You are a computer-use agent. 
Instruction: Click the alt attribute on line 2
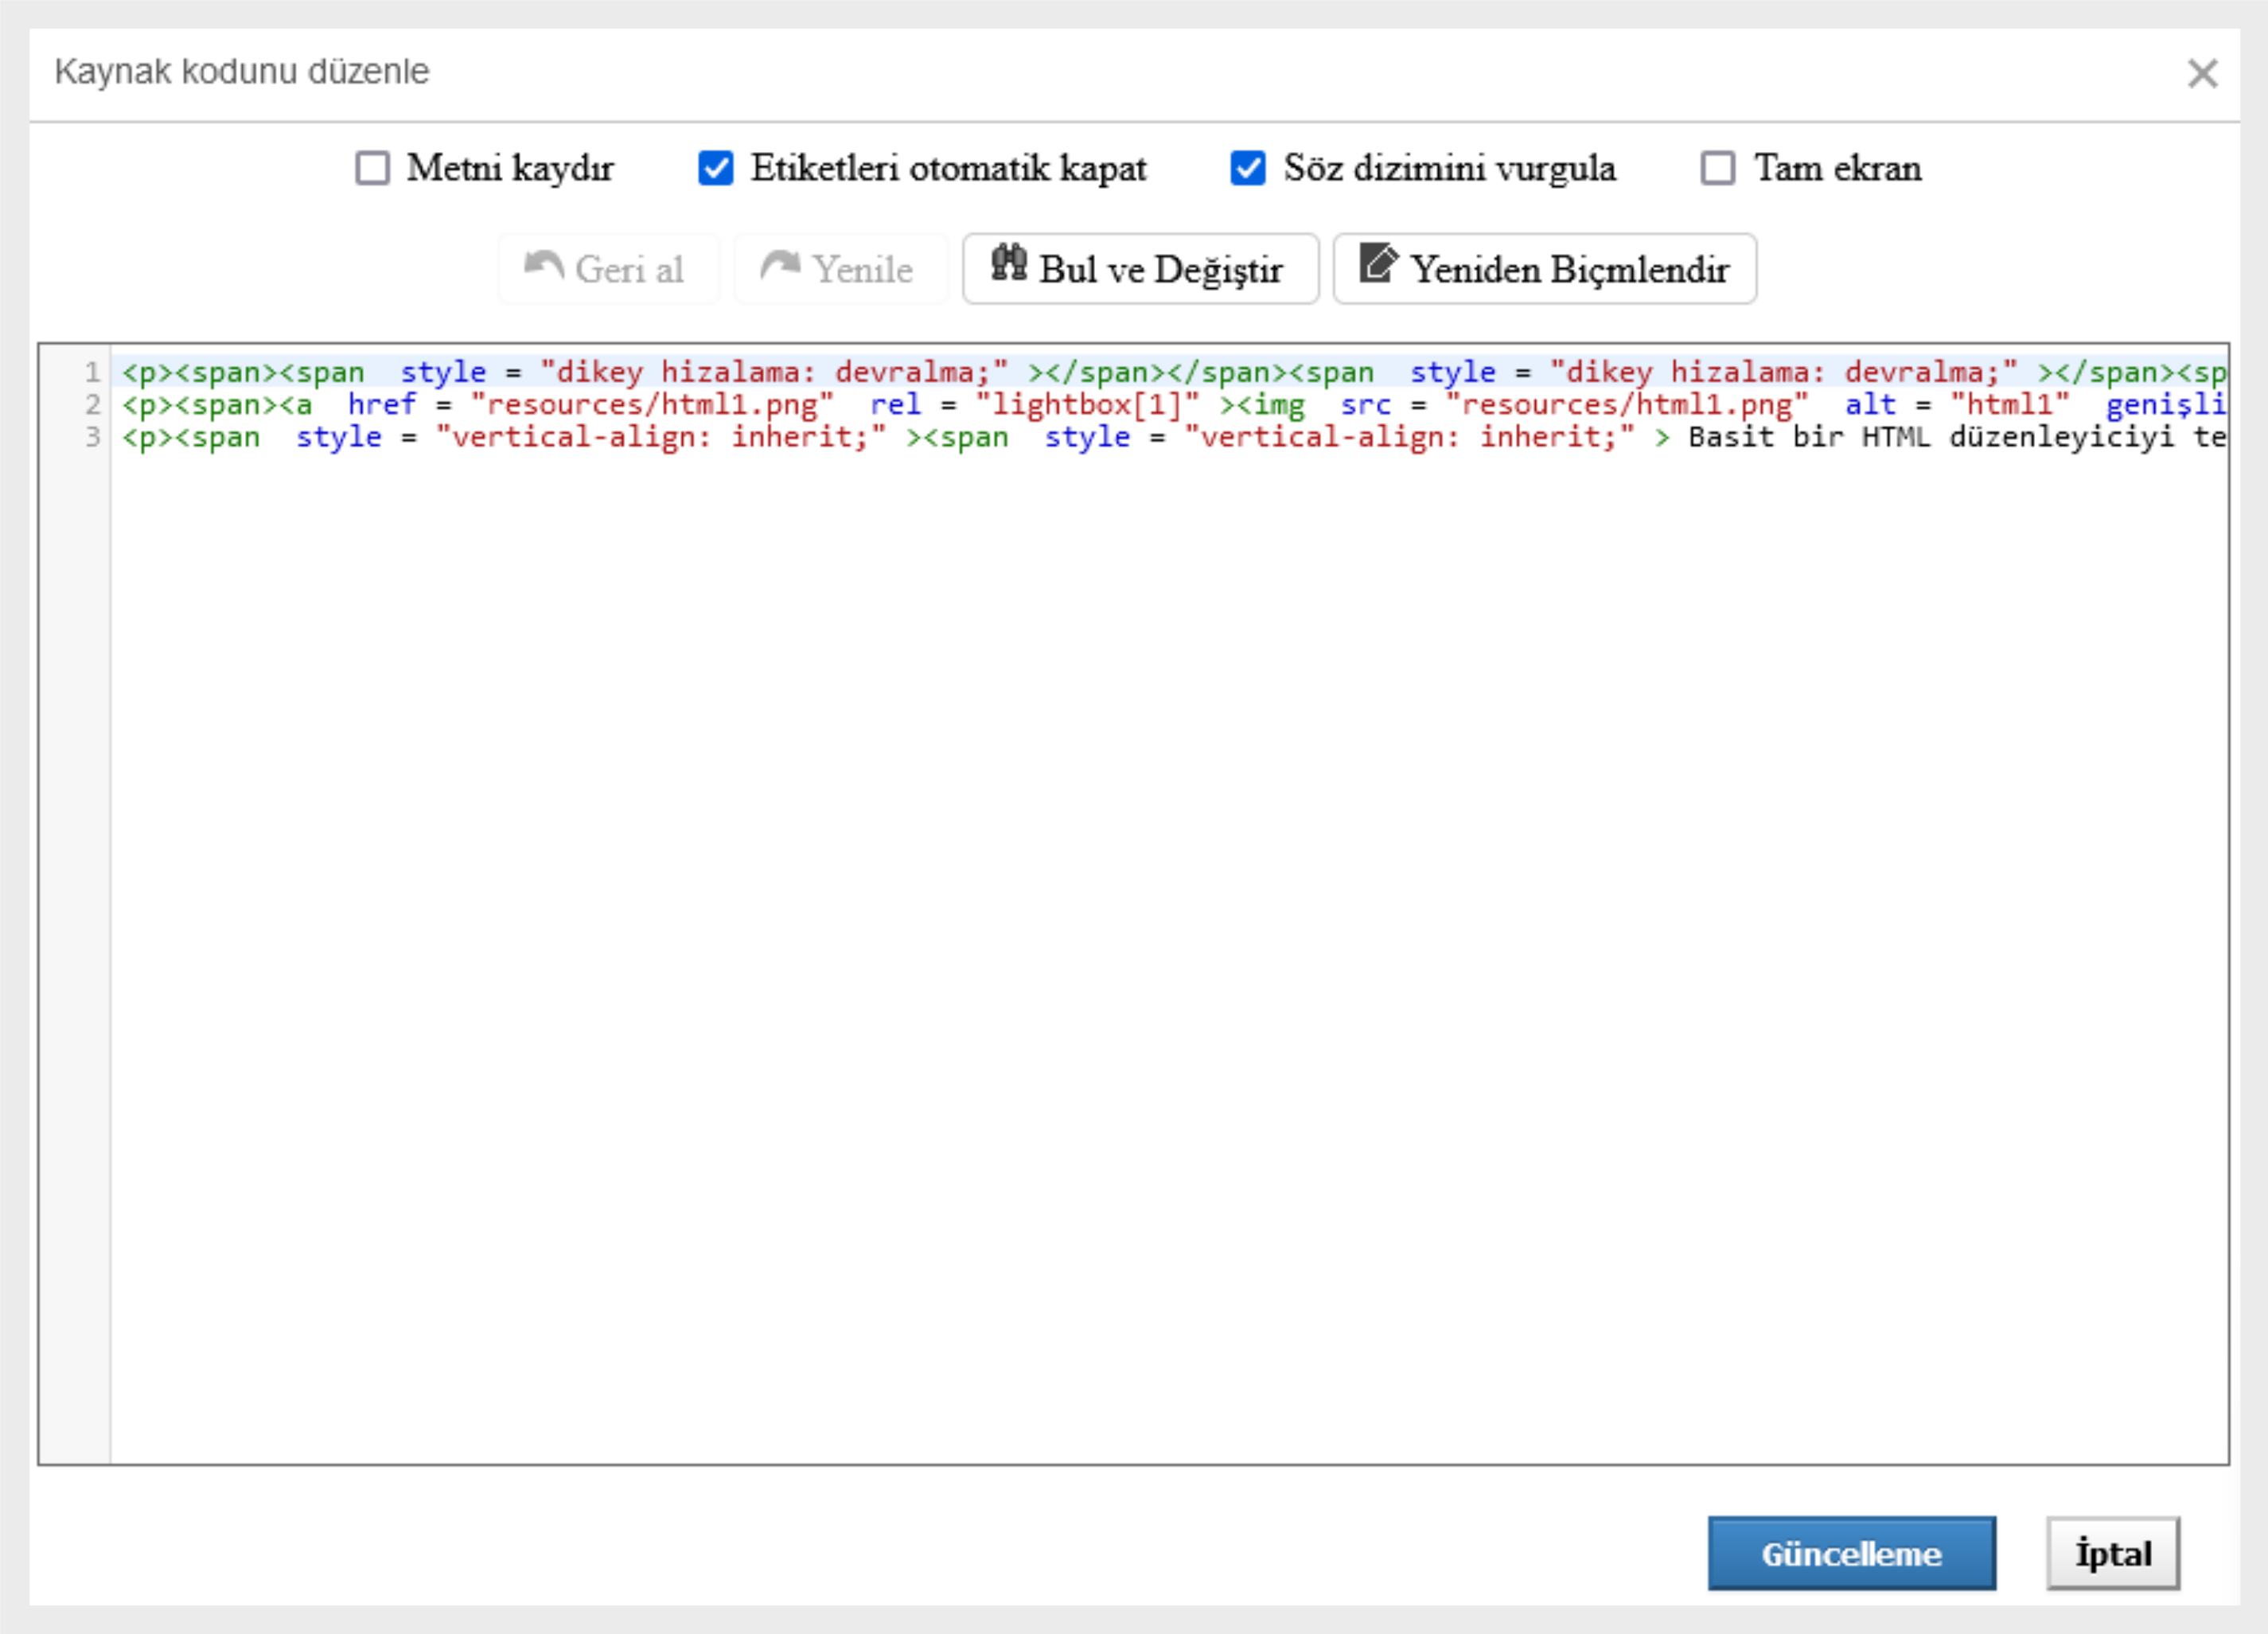(x=1870, y=404)
